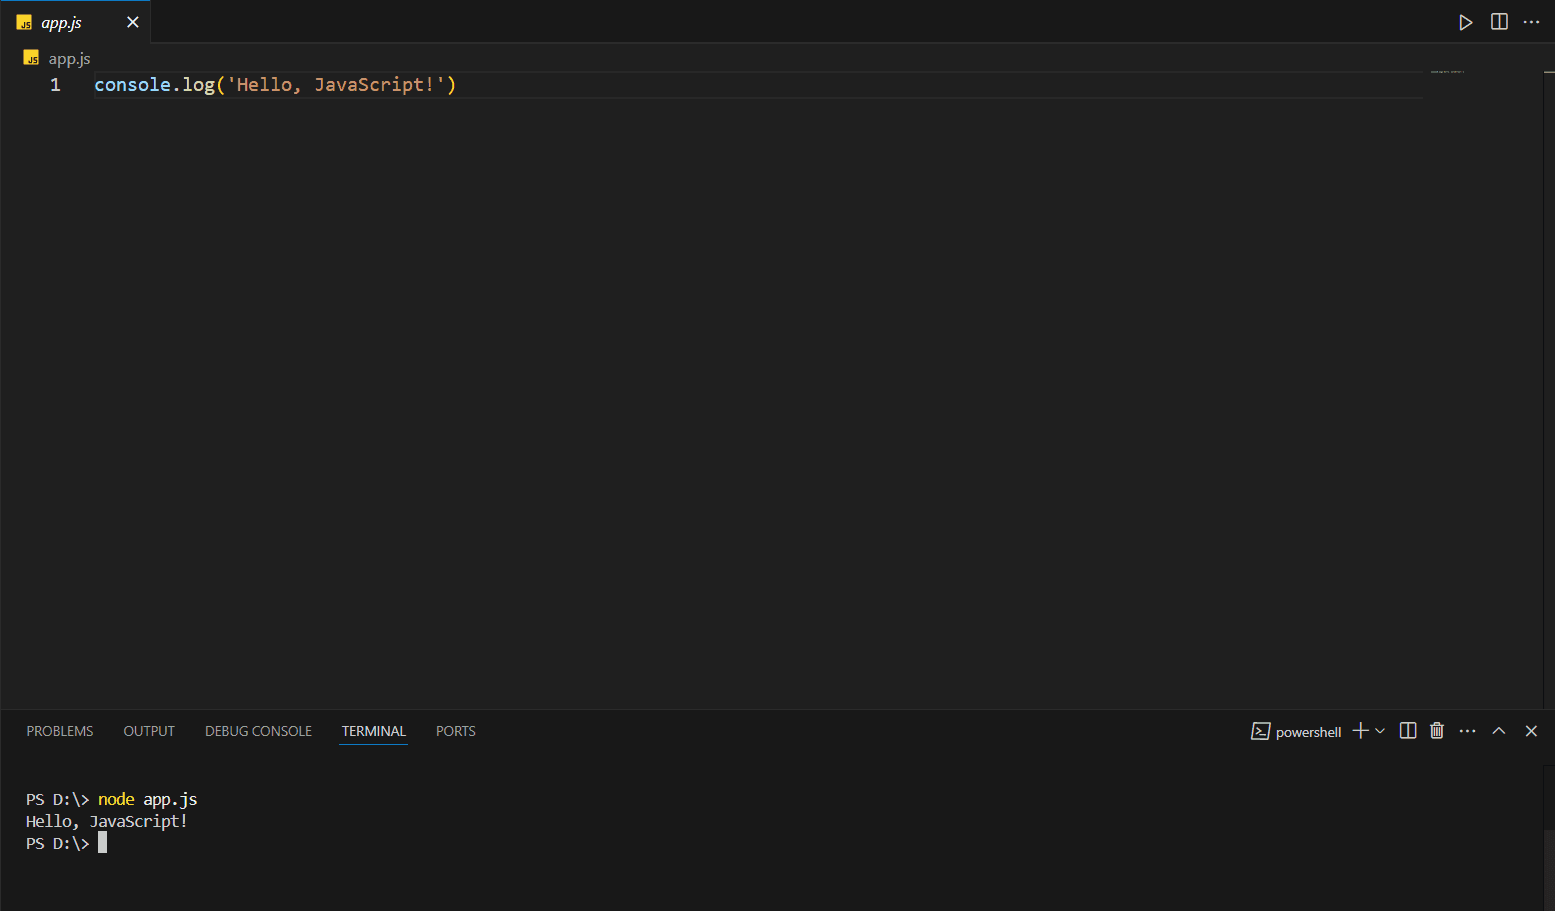The width and height of the screenshot is (1555, 911).
Task: Select the app.js editor tab
Action: tap(76, 22)
